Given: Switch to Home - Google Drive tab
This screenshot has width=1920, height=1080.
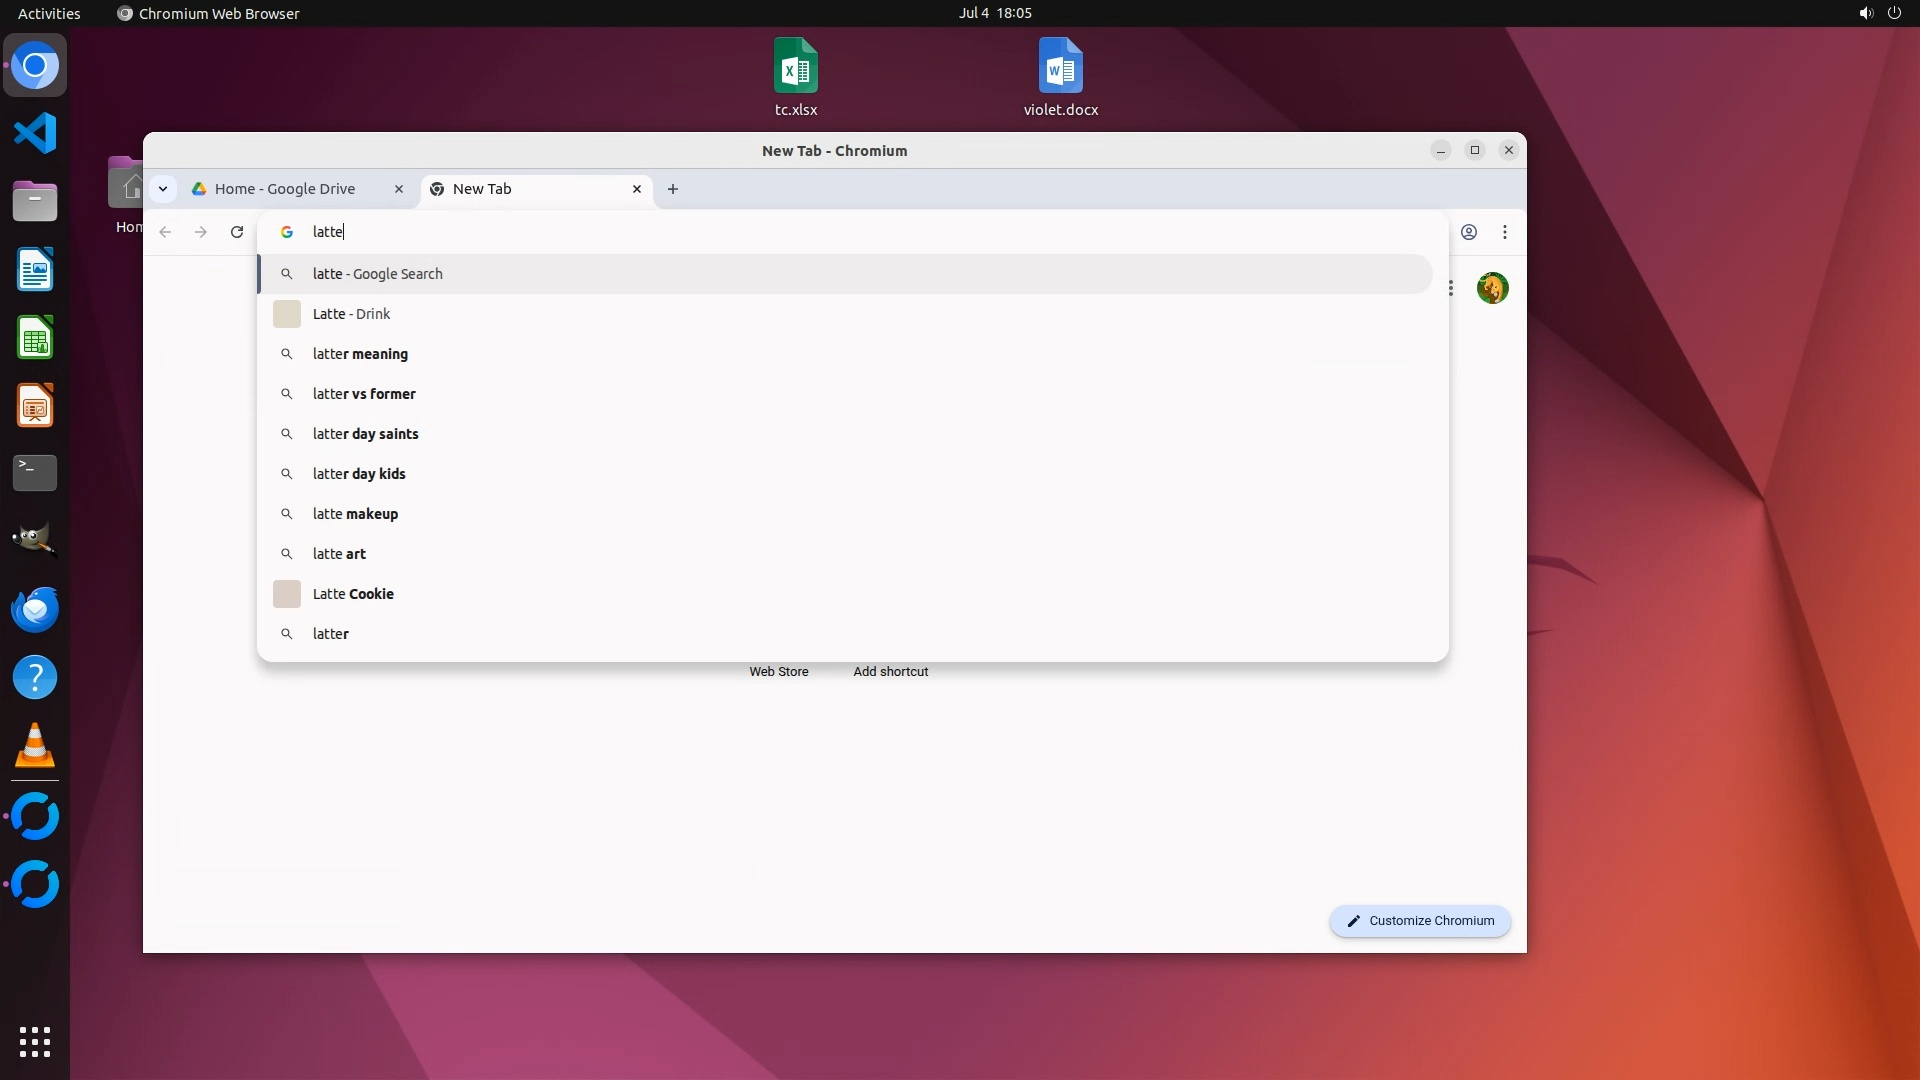Looking at the screenshot, I should point(285,189).
